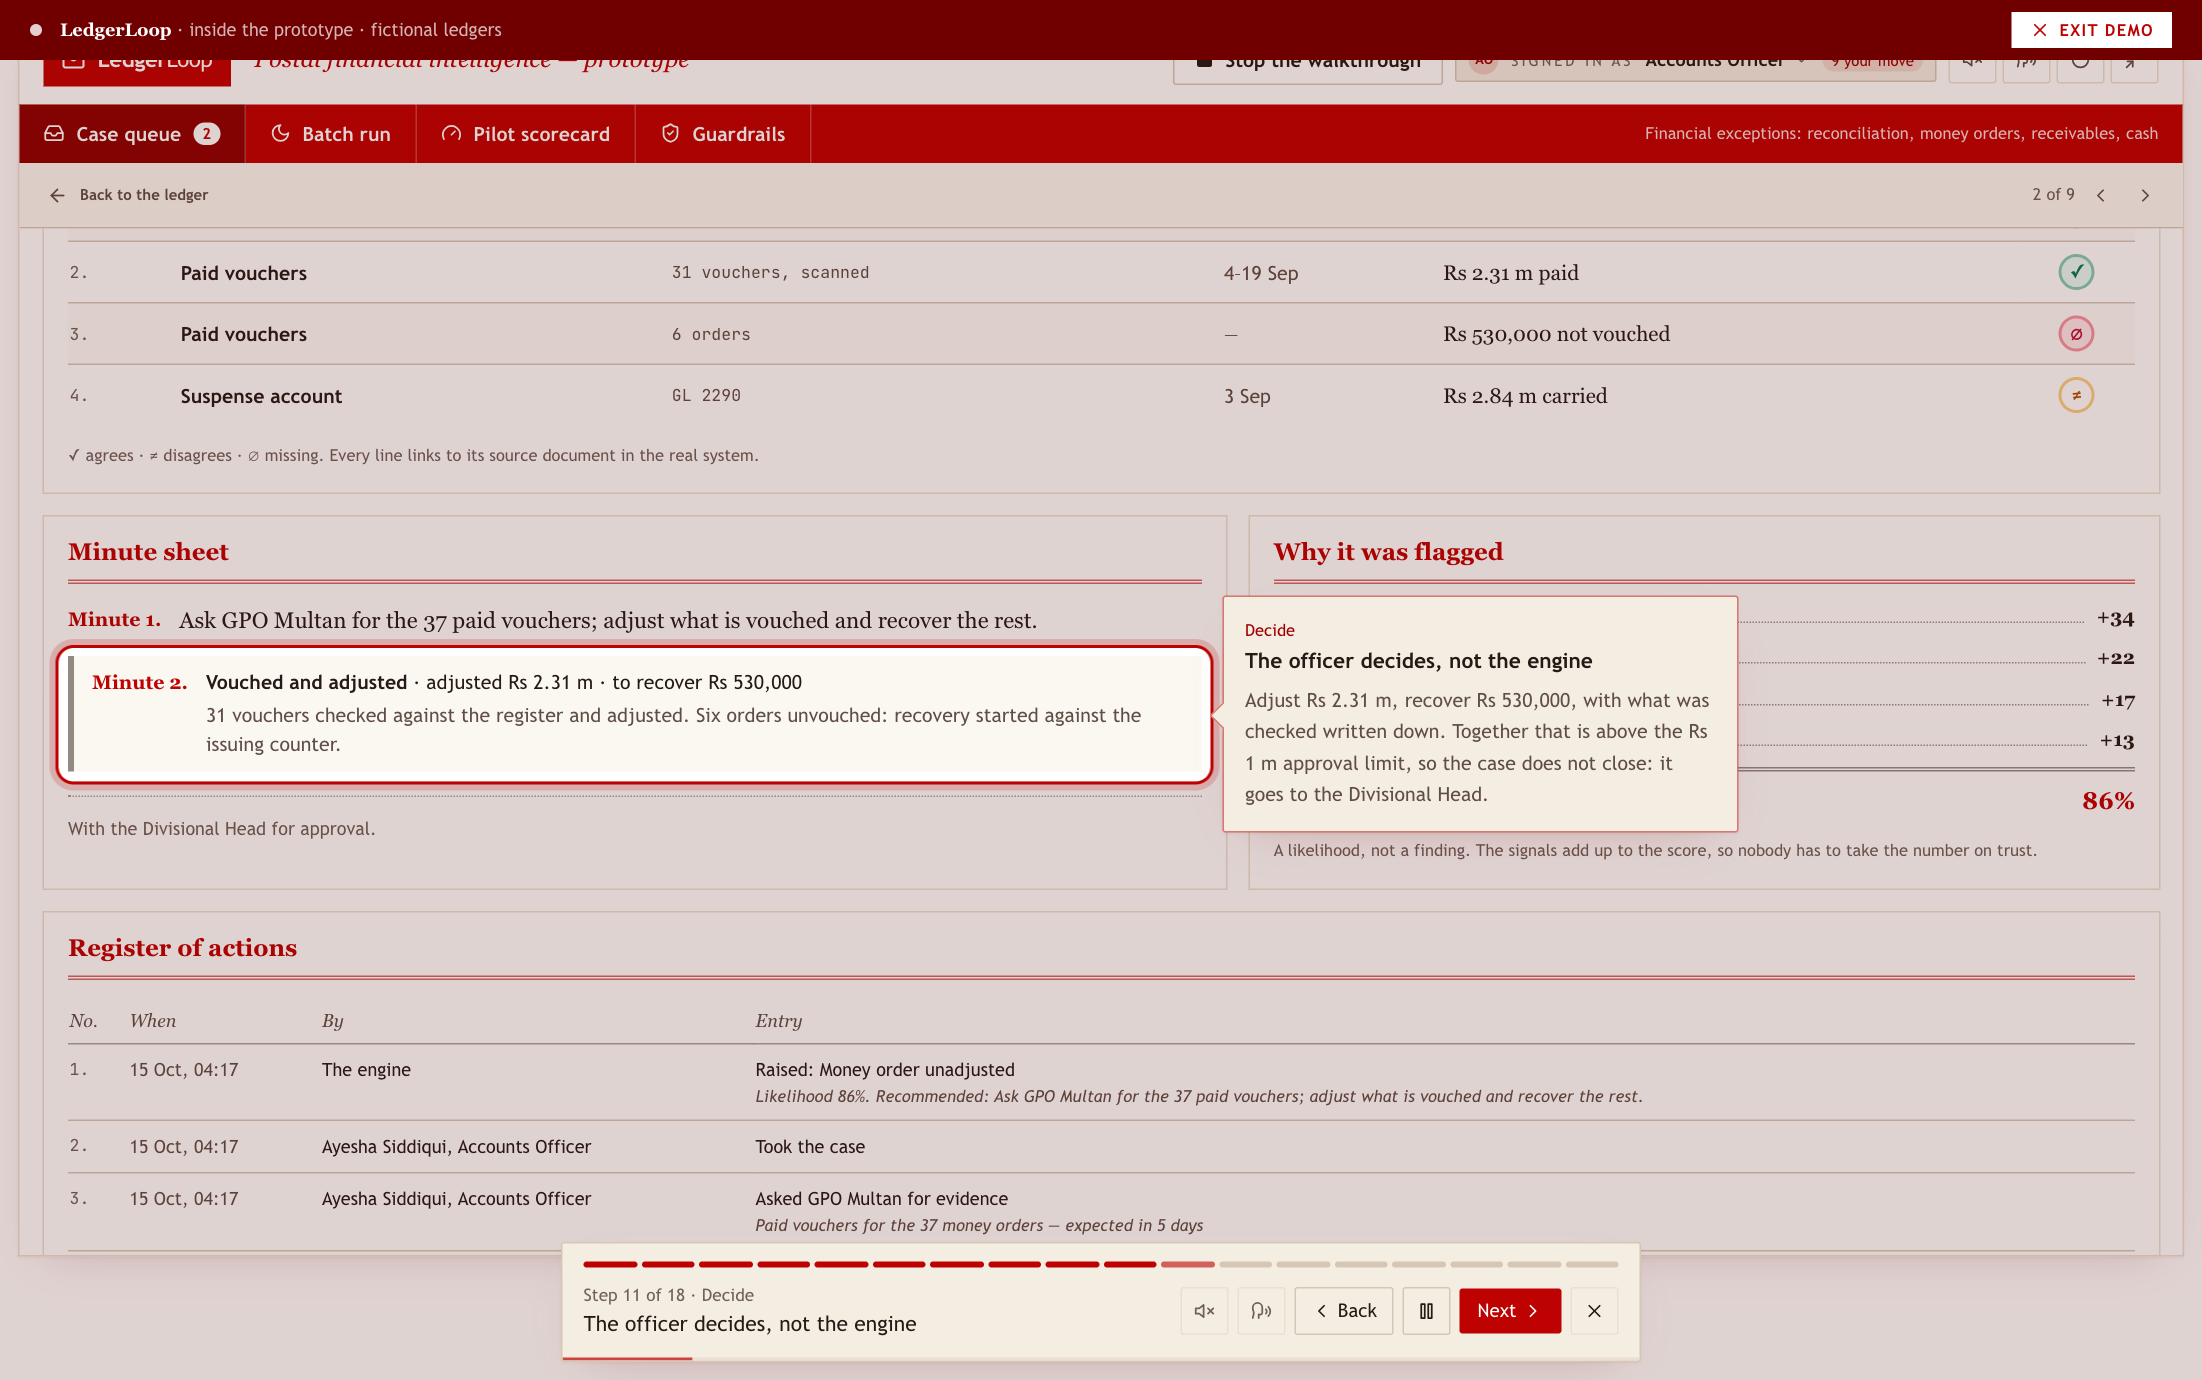Click Exit Demo in the top banner
Image resolution: width=2202 pixels, height=1380 pixels.
tap(2091, 30)
